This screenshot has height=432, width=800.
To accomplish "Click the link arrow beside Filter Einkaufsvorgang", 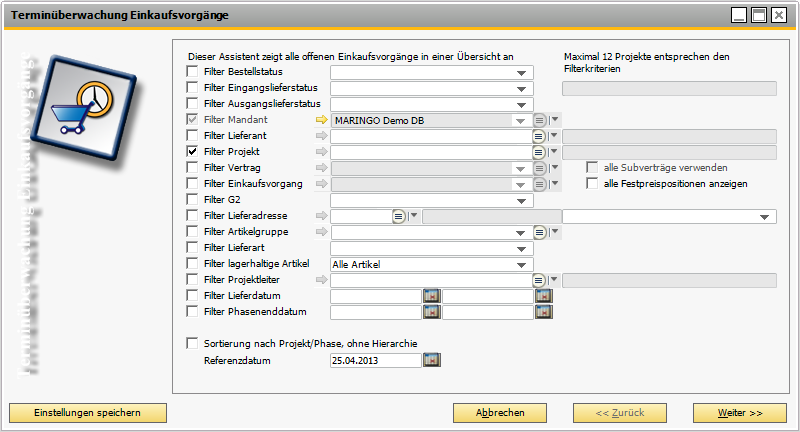I will click(x=321, y=184).
